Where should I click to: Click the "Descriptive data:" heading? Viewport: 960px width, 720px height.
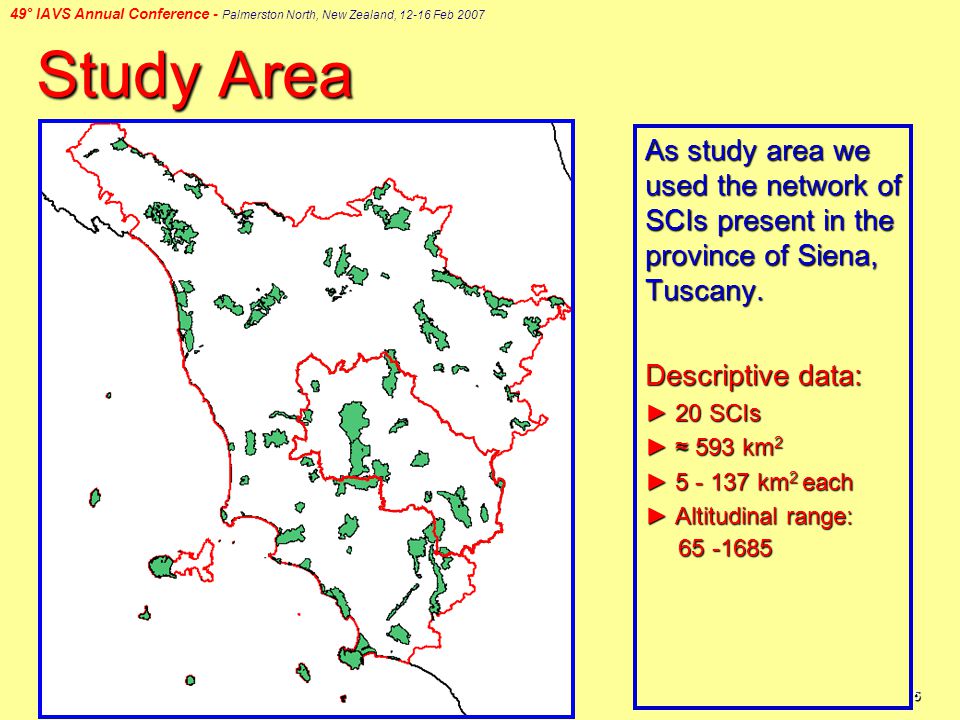pos(754,375)
